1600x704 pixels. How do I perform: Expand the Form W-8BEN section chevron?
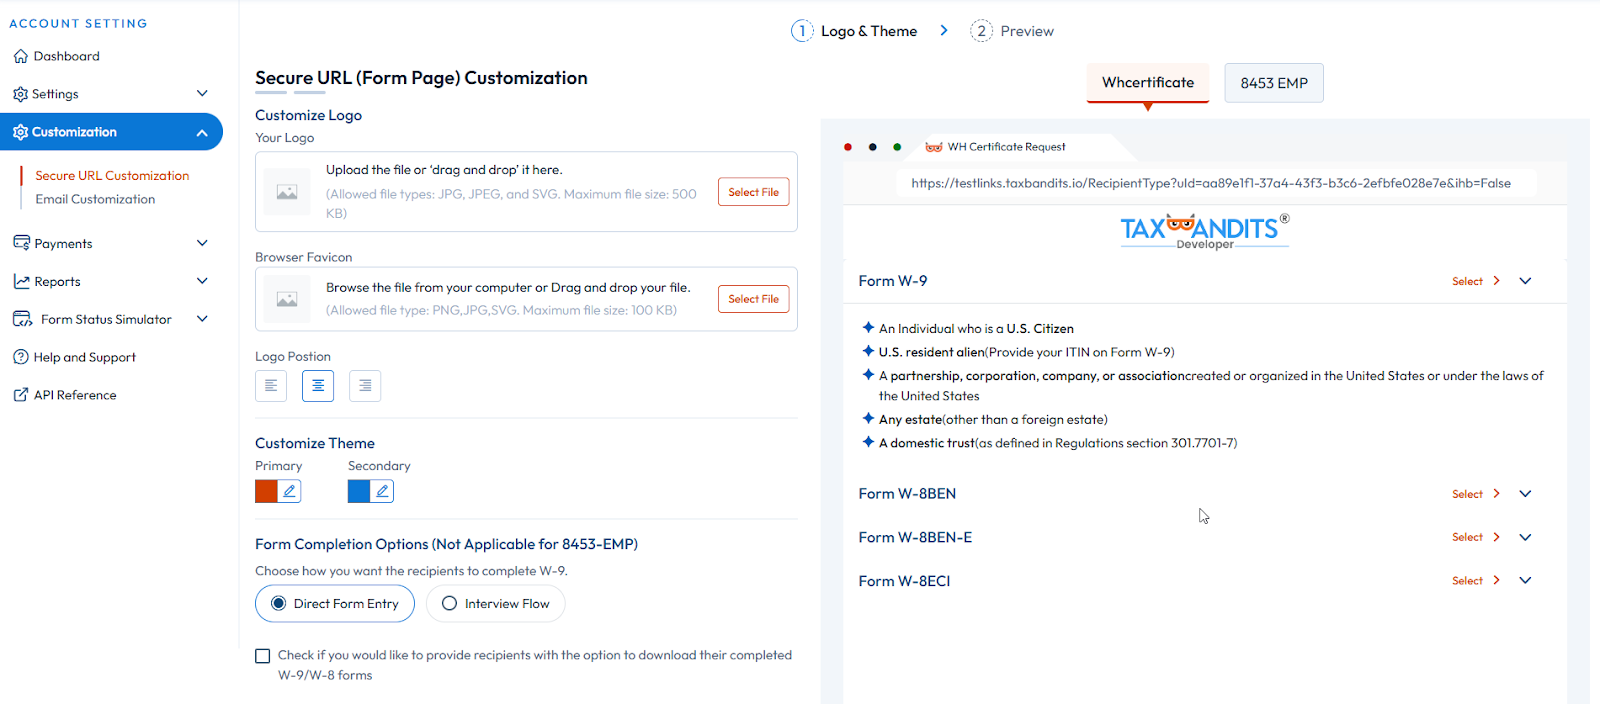tap(1525, 494)
